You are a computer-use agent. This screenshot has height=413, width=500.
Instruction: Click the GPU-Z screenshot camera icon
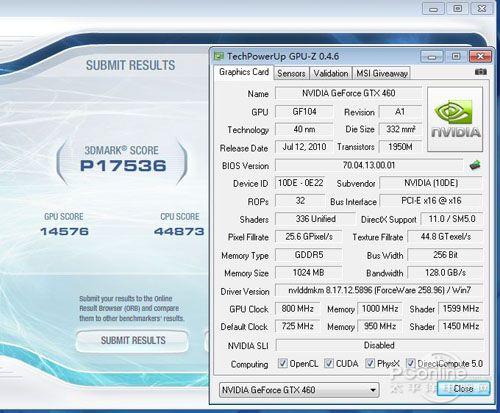(x=480, y=72)
